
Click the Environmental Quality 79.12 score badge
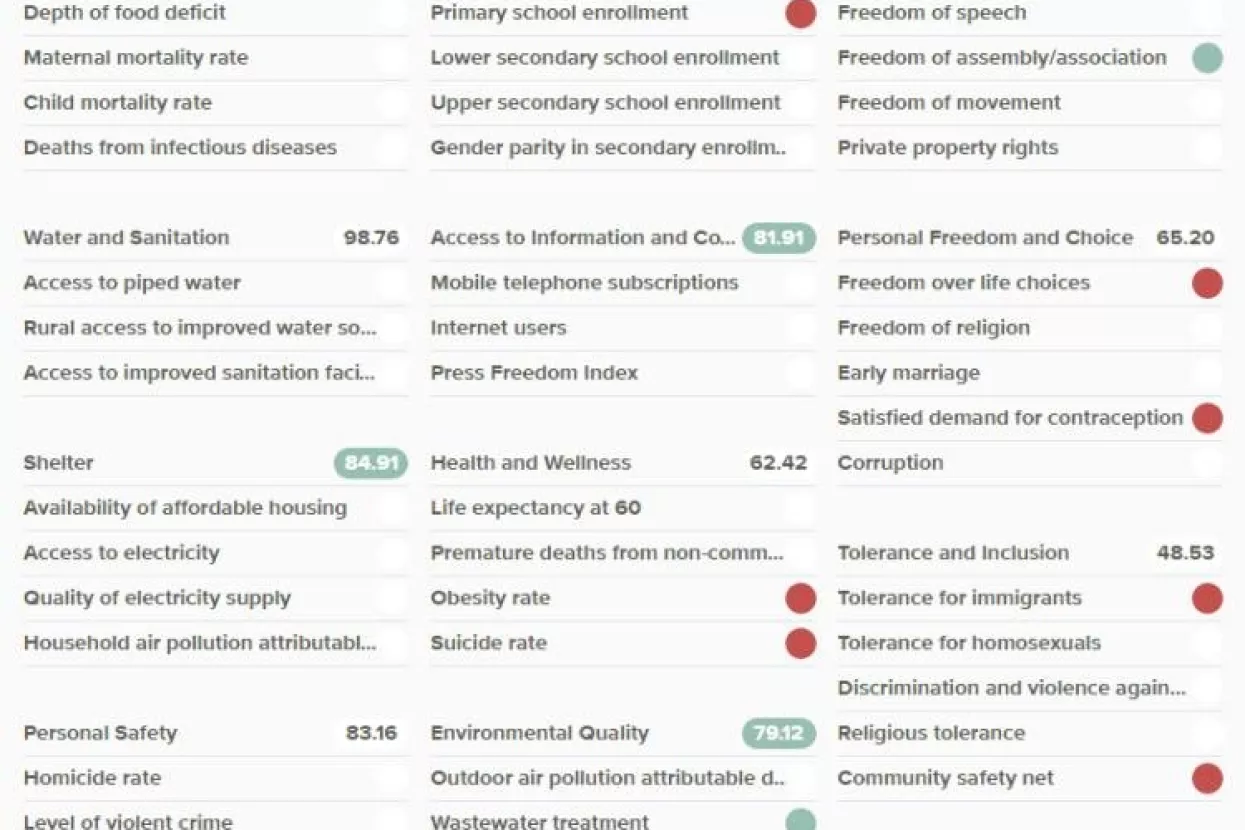pos(778,733)
